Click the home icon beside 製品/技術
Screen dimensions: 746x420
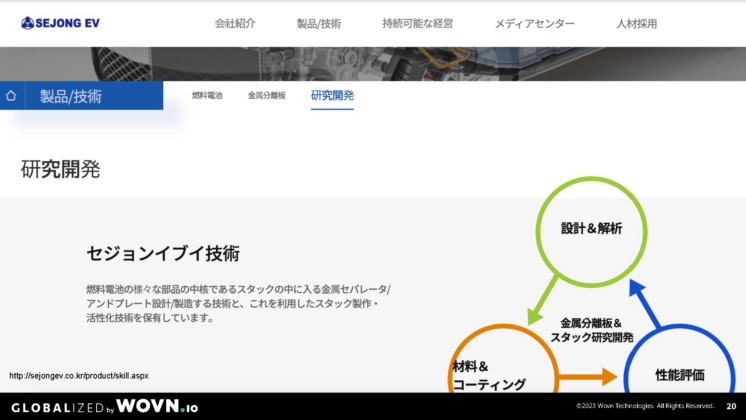[x=11, y=96]
